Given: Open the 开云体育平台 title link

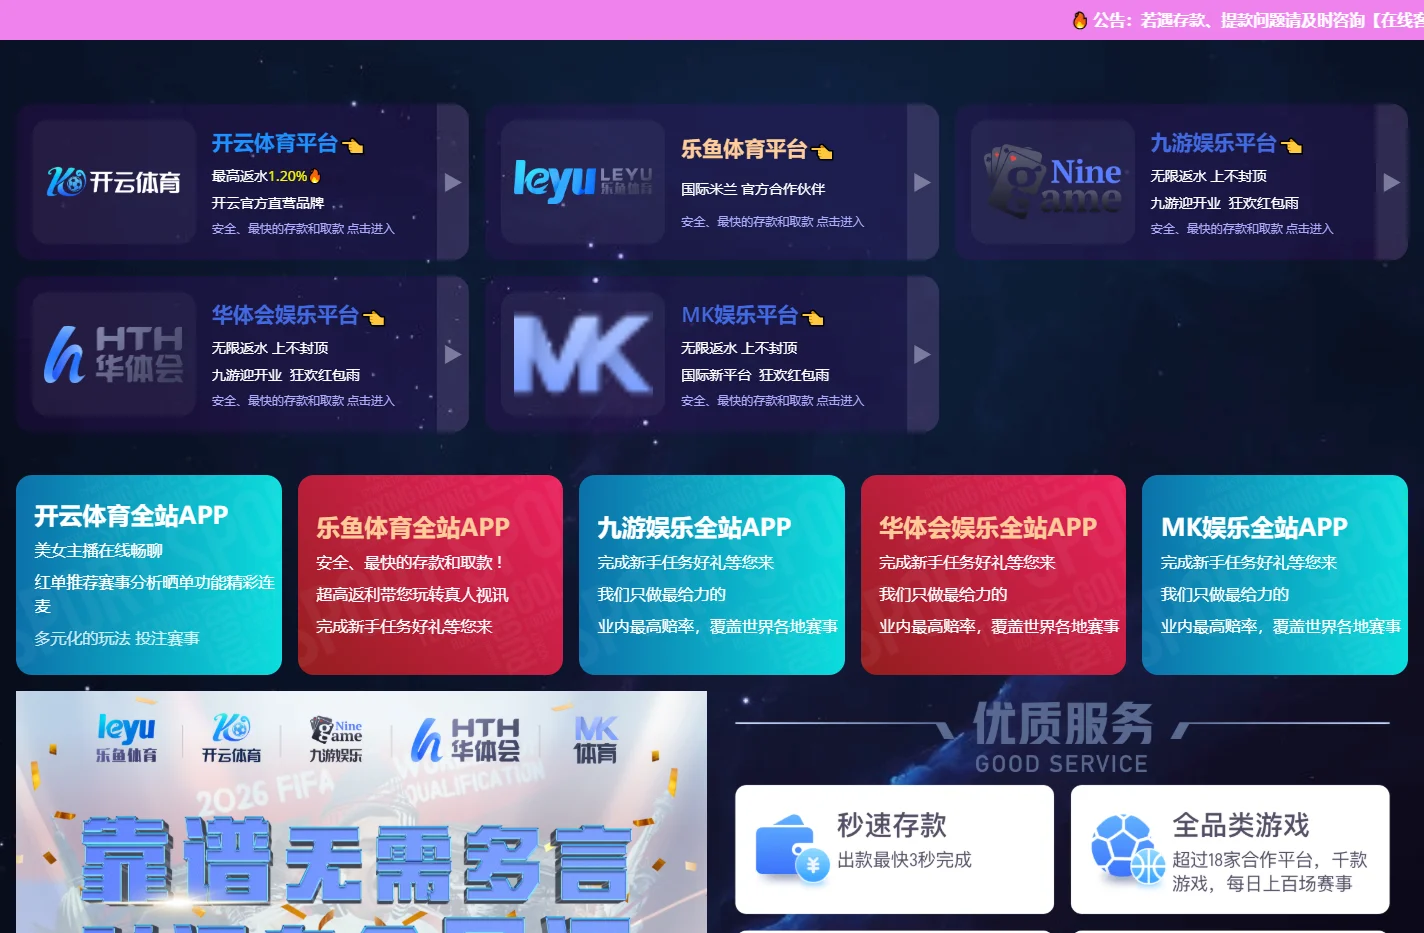Looking at the screenshot, I should 275,144.
